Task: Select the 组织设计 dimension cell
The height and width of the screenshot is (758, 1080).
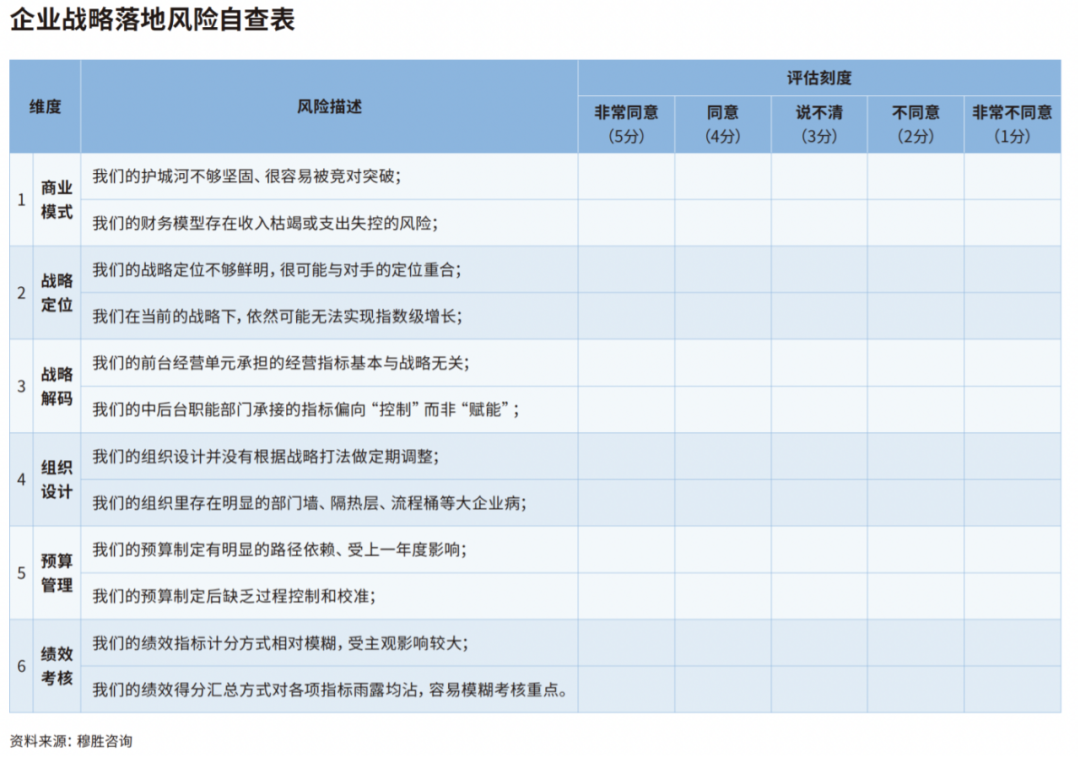Action: click(x=57, y=479)
